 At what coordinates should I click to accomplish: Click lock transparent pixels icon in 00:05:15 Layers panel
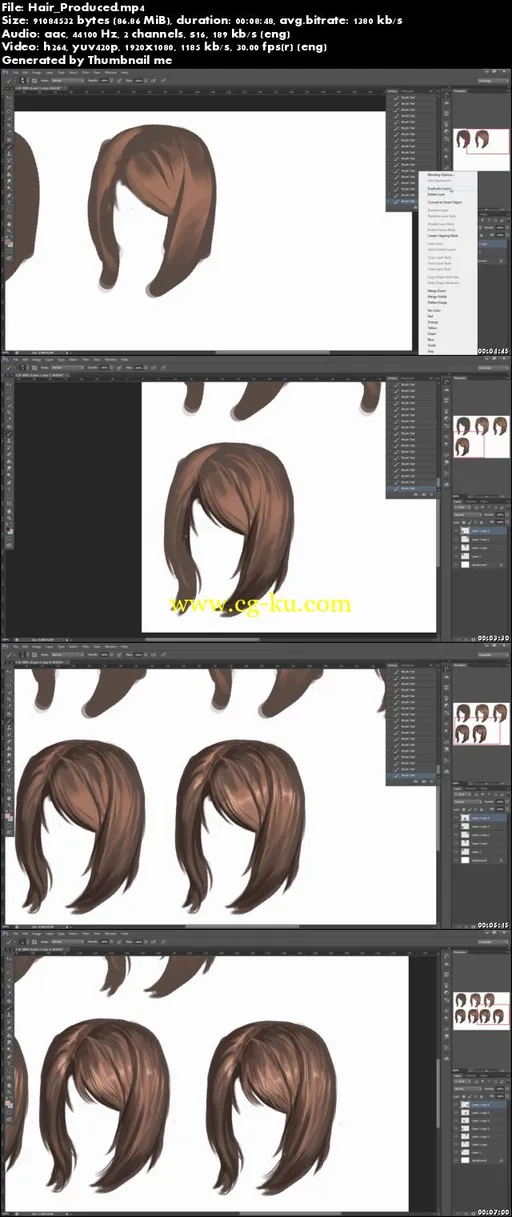click(464, 809)
